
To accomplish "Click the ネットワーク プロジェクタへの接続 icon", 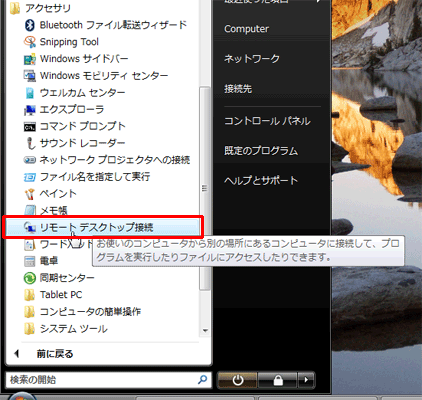I will point(30,160).
